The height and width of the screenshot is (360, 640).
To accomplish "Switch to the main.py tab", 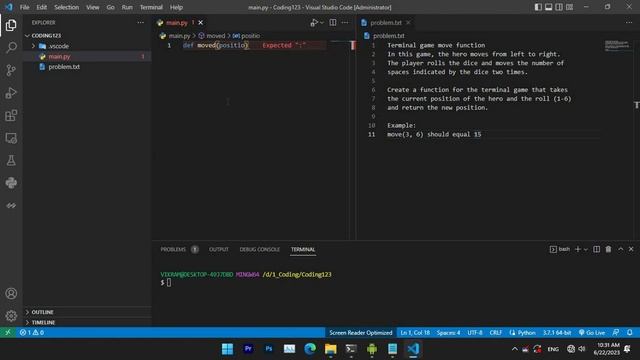I will 177,23.
